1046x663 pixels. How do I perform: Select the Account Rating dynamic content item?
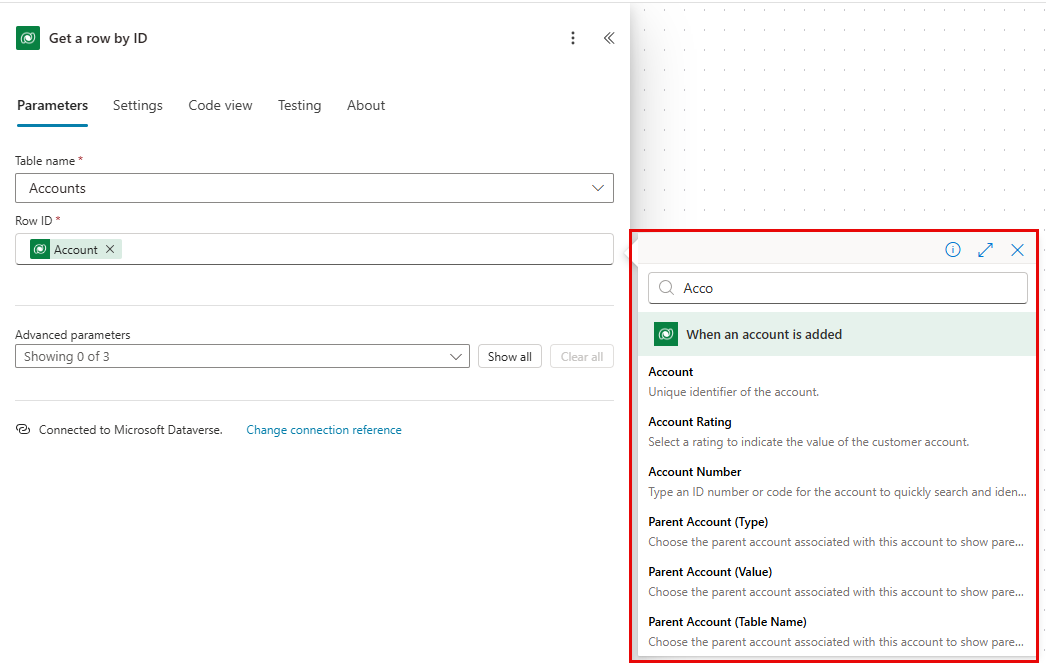coord(837,432)
